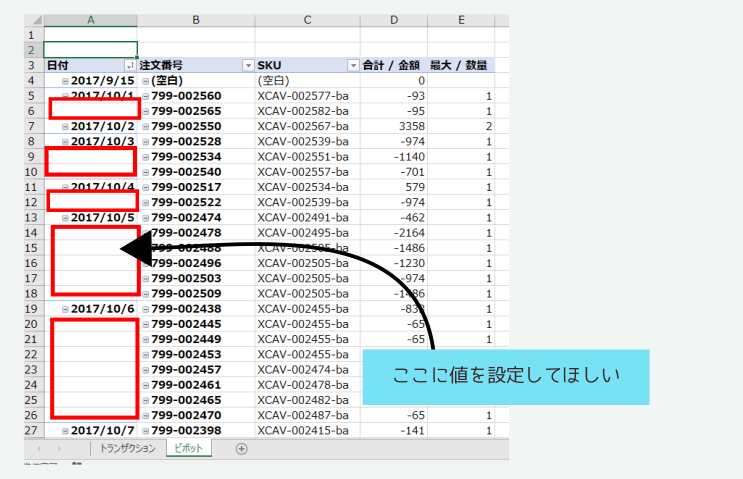Click cell with SKU XCAV-002491-ba
Viewport: 743px width, 479px height.
point(308,218)
